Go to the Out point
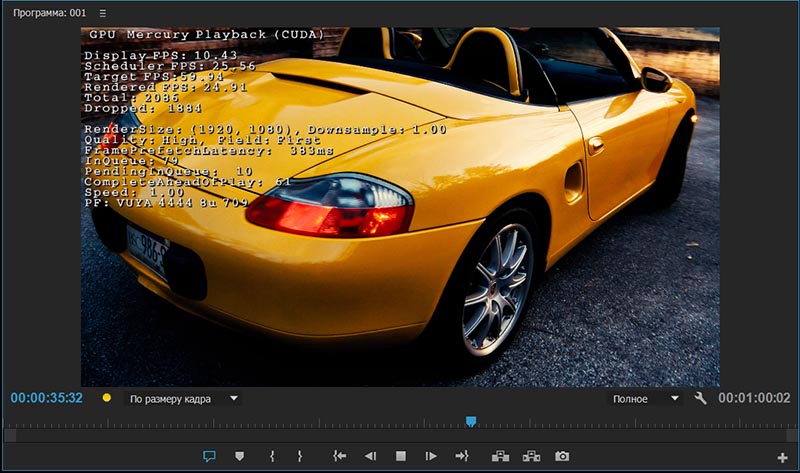The width and height of the screenshot is (800, 473). (462, 456)
